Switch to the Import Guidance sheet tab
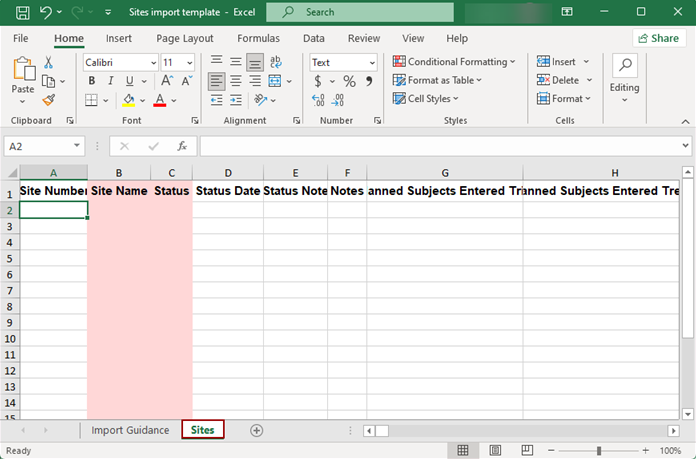This screenshot has width=696, height=459. tap(130, 430)
